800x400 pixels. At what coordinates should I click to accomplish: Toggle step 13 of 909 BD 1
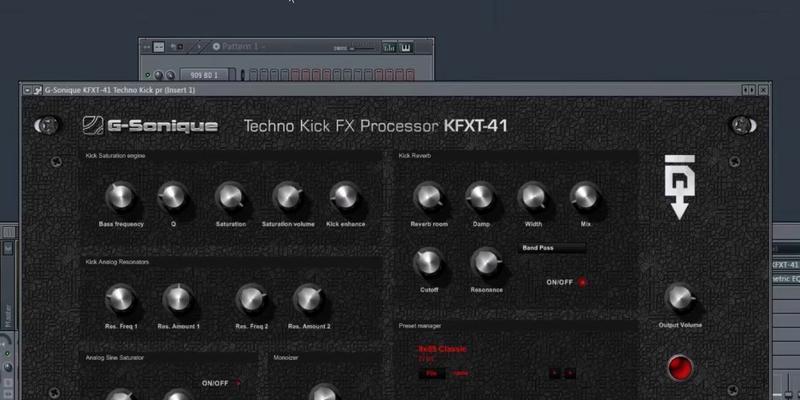[379, 75]
